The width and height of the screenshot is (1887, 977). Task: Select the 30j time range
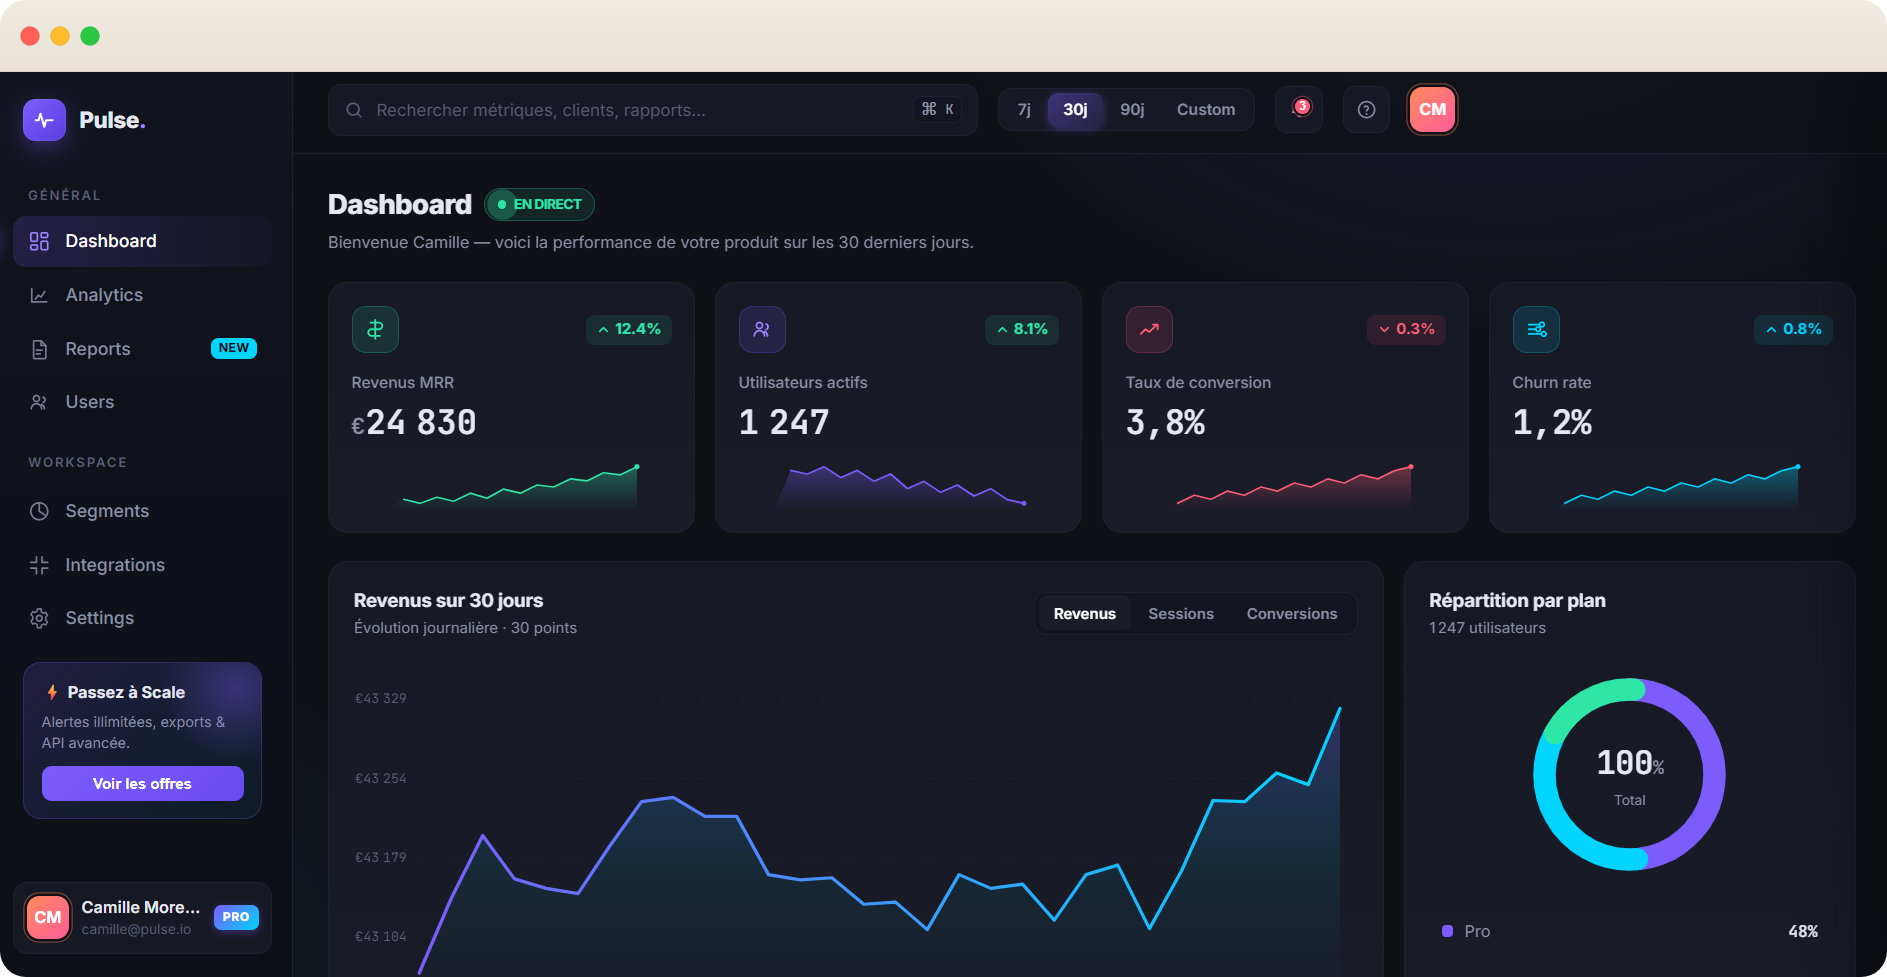tap(1075, 109)
